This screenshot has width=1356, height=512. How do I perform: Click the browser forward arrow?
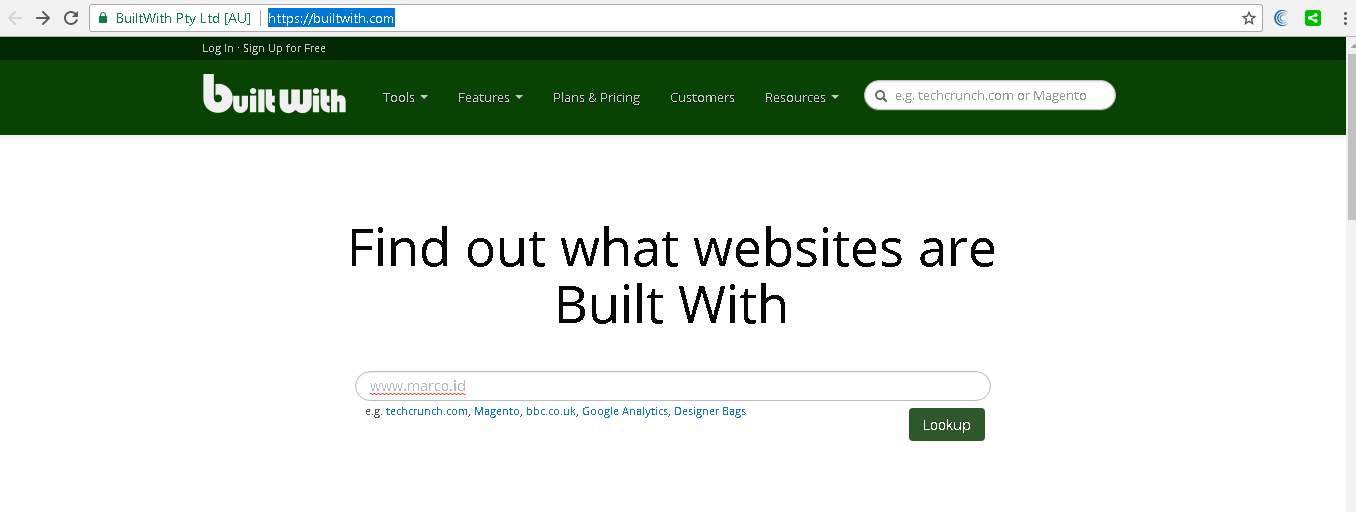(x=43, y=18)
